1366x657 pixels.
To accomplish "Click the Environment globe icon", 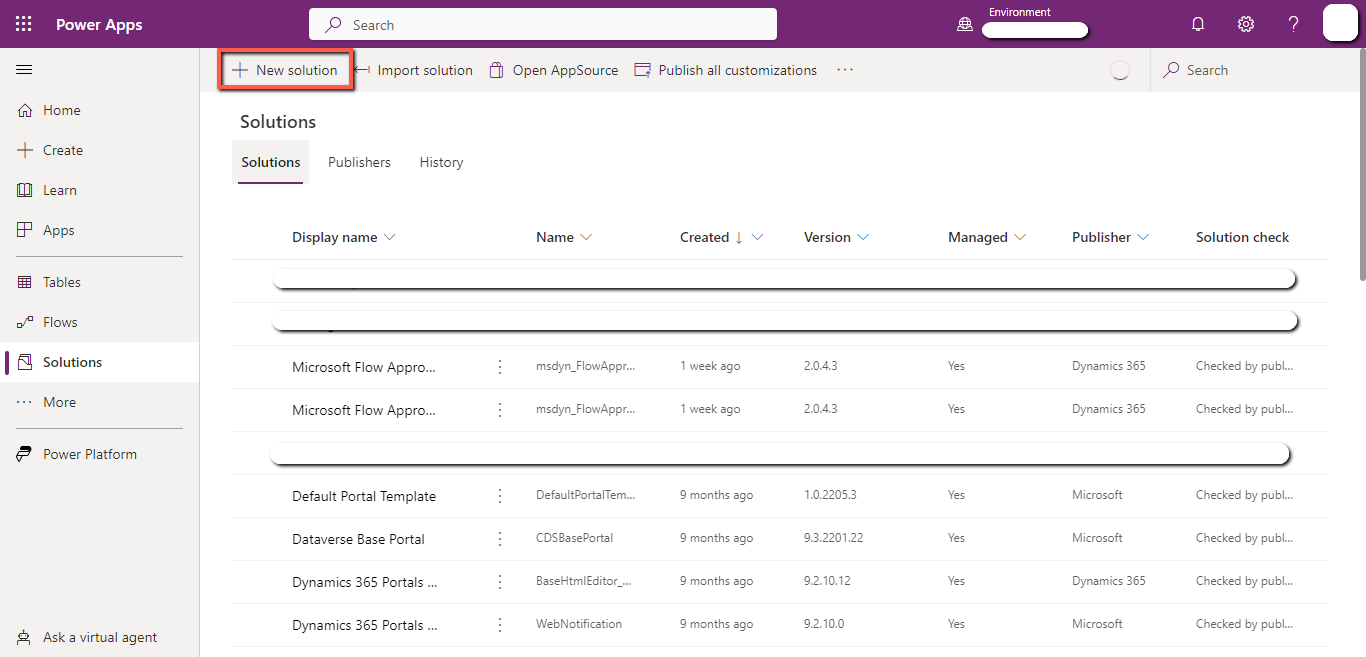I will click(x=965, y=25).
